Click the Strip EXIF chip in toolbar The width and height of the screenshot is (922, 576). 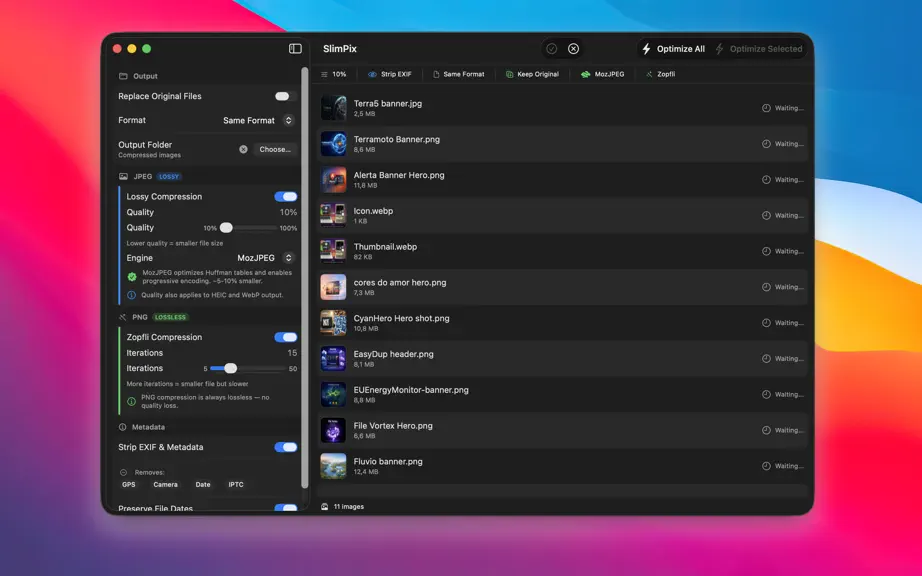389,74
